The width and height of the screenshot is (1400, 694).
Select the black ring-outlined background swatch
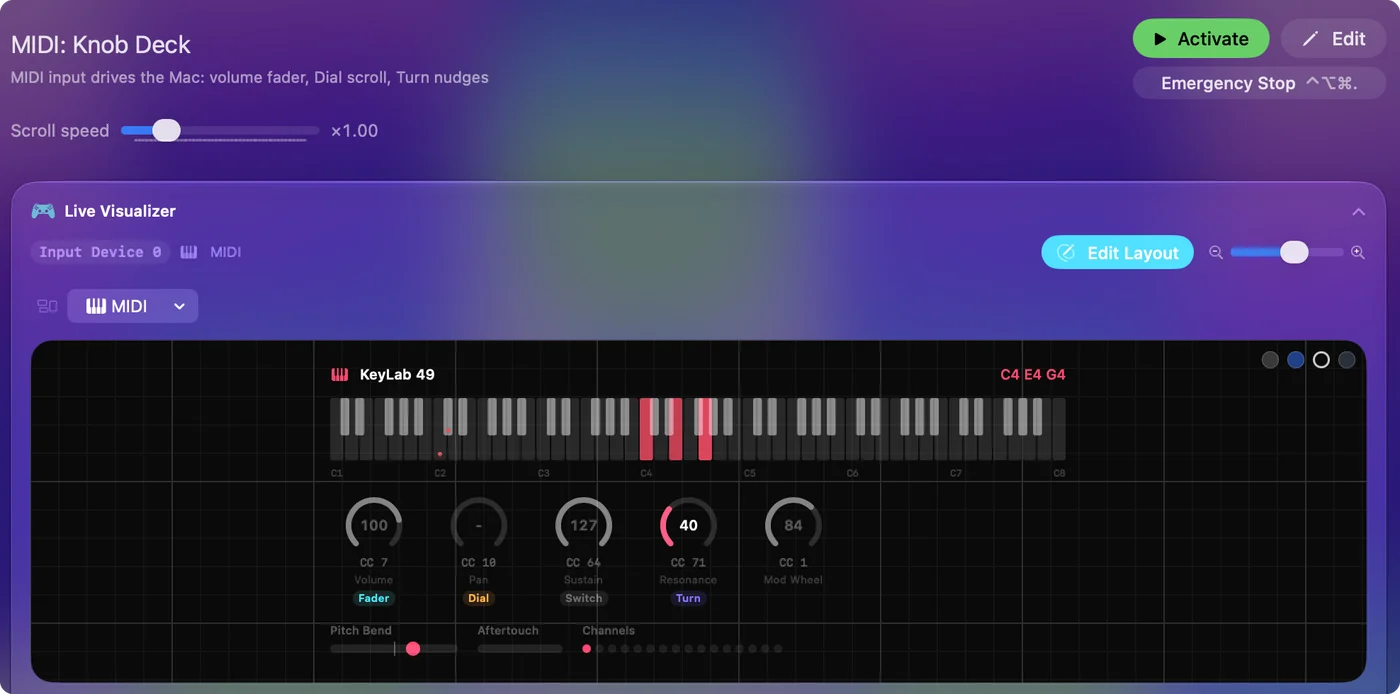pos(1321,360)
